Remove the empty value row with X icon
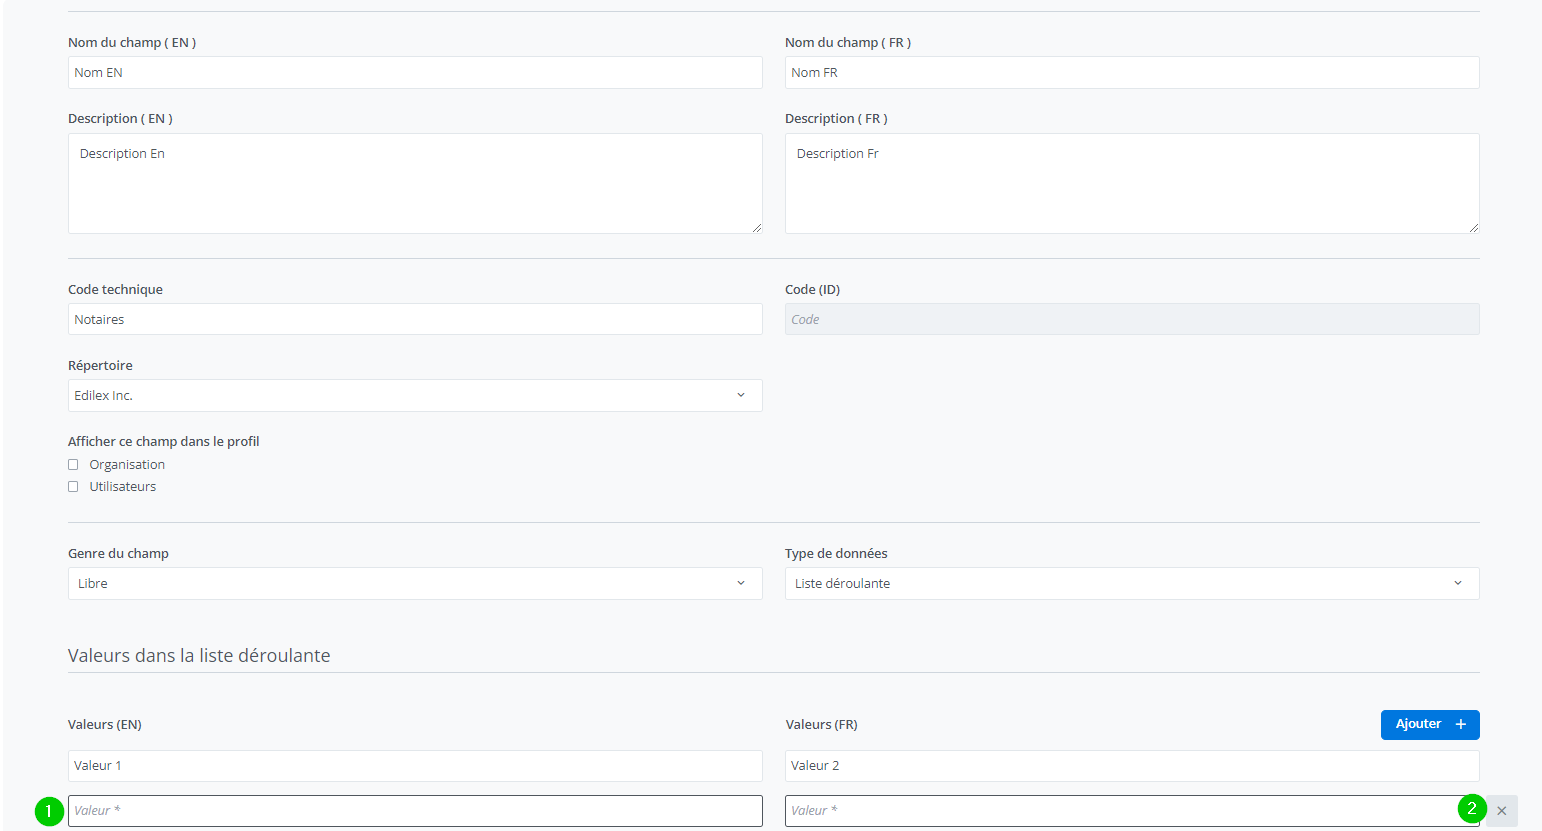The width and height of the screenshot is (1542, 831). 1501,811
